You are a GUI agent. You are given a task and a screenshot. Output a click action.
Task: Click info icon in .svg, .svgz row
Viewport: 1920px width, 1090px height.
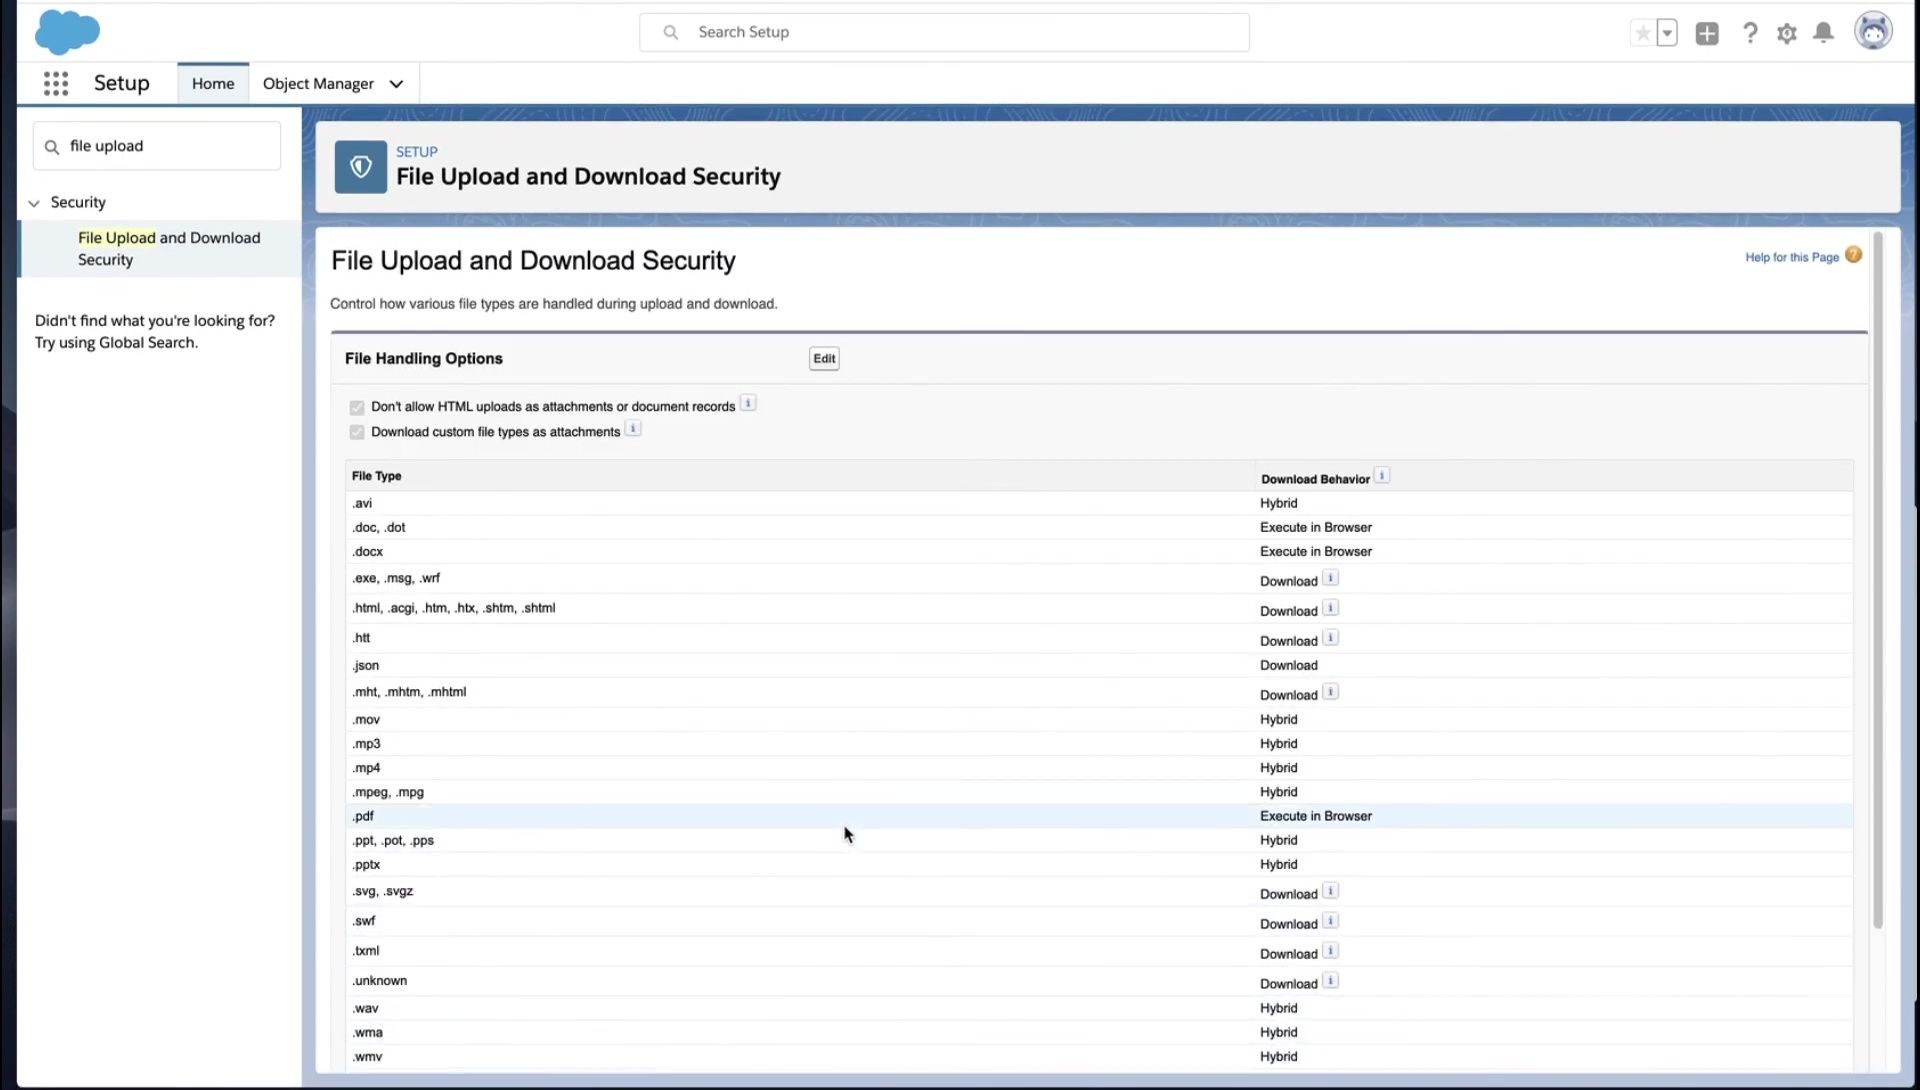pos(1331,891)
